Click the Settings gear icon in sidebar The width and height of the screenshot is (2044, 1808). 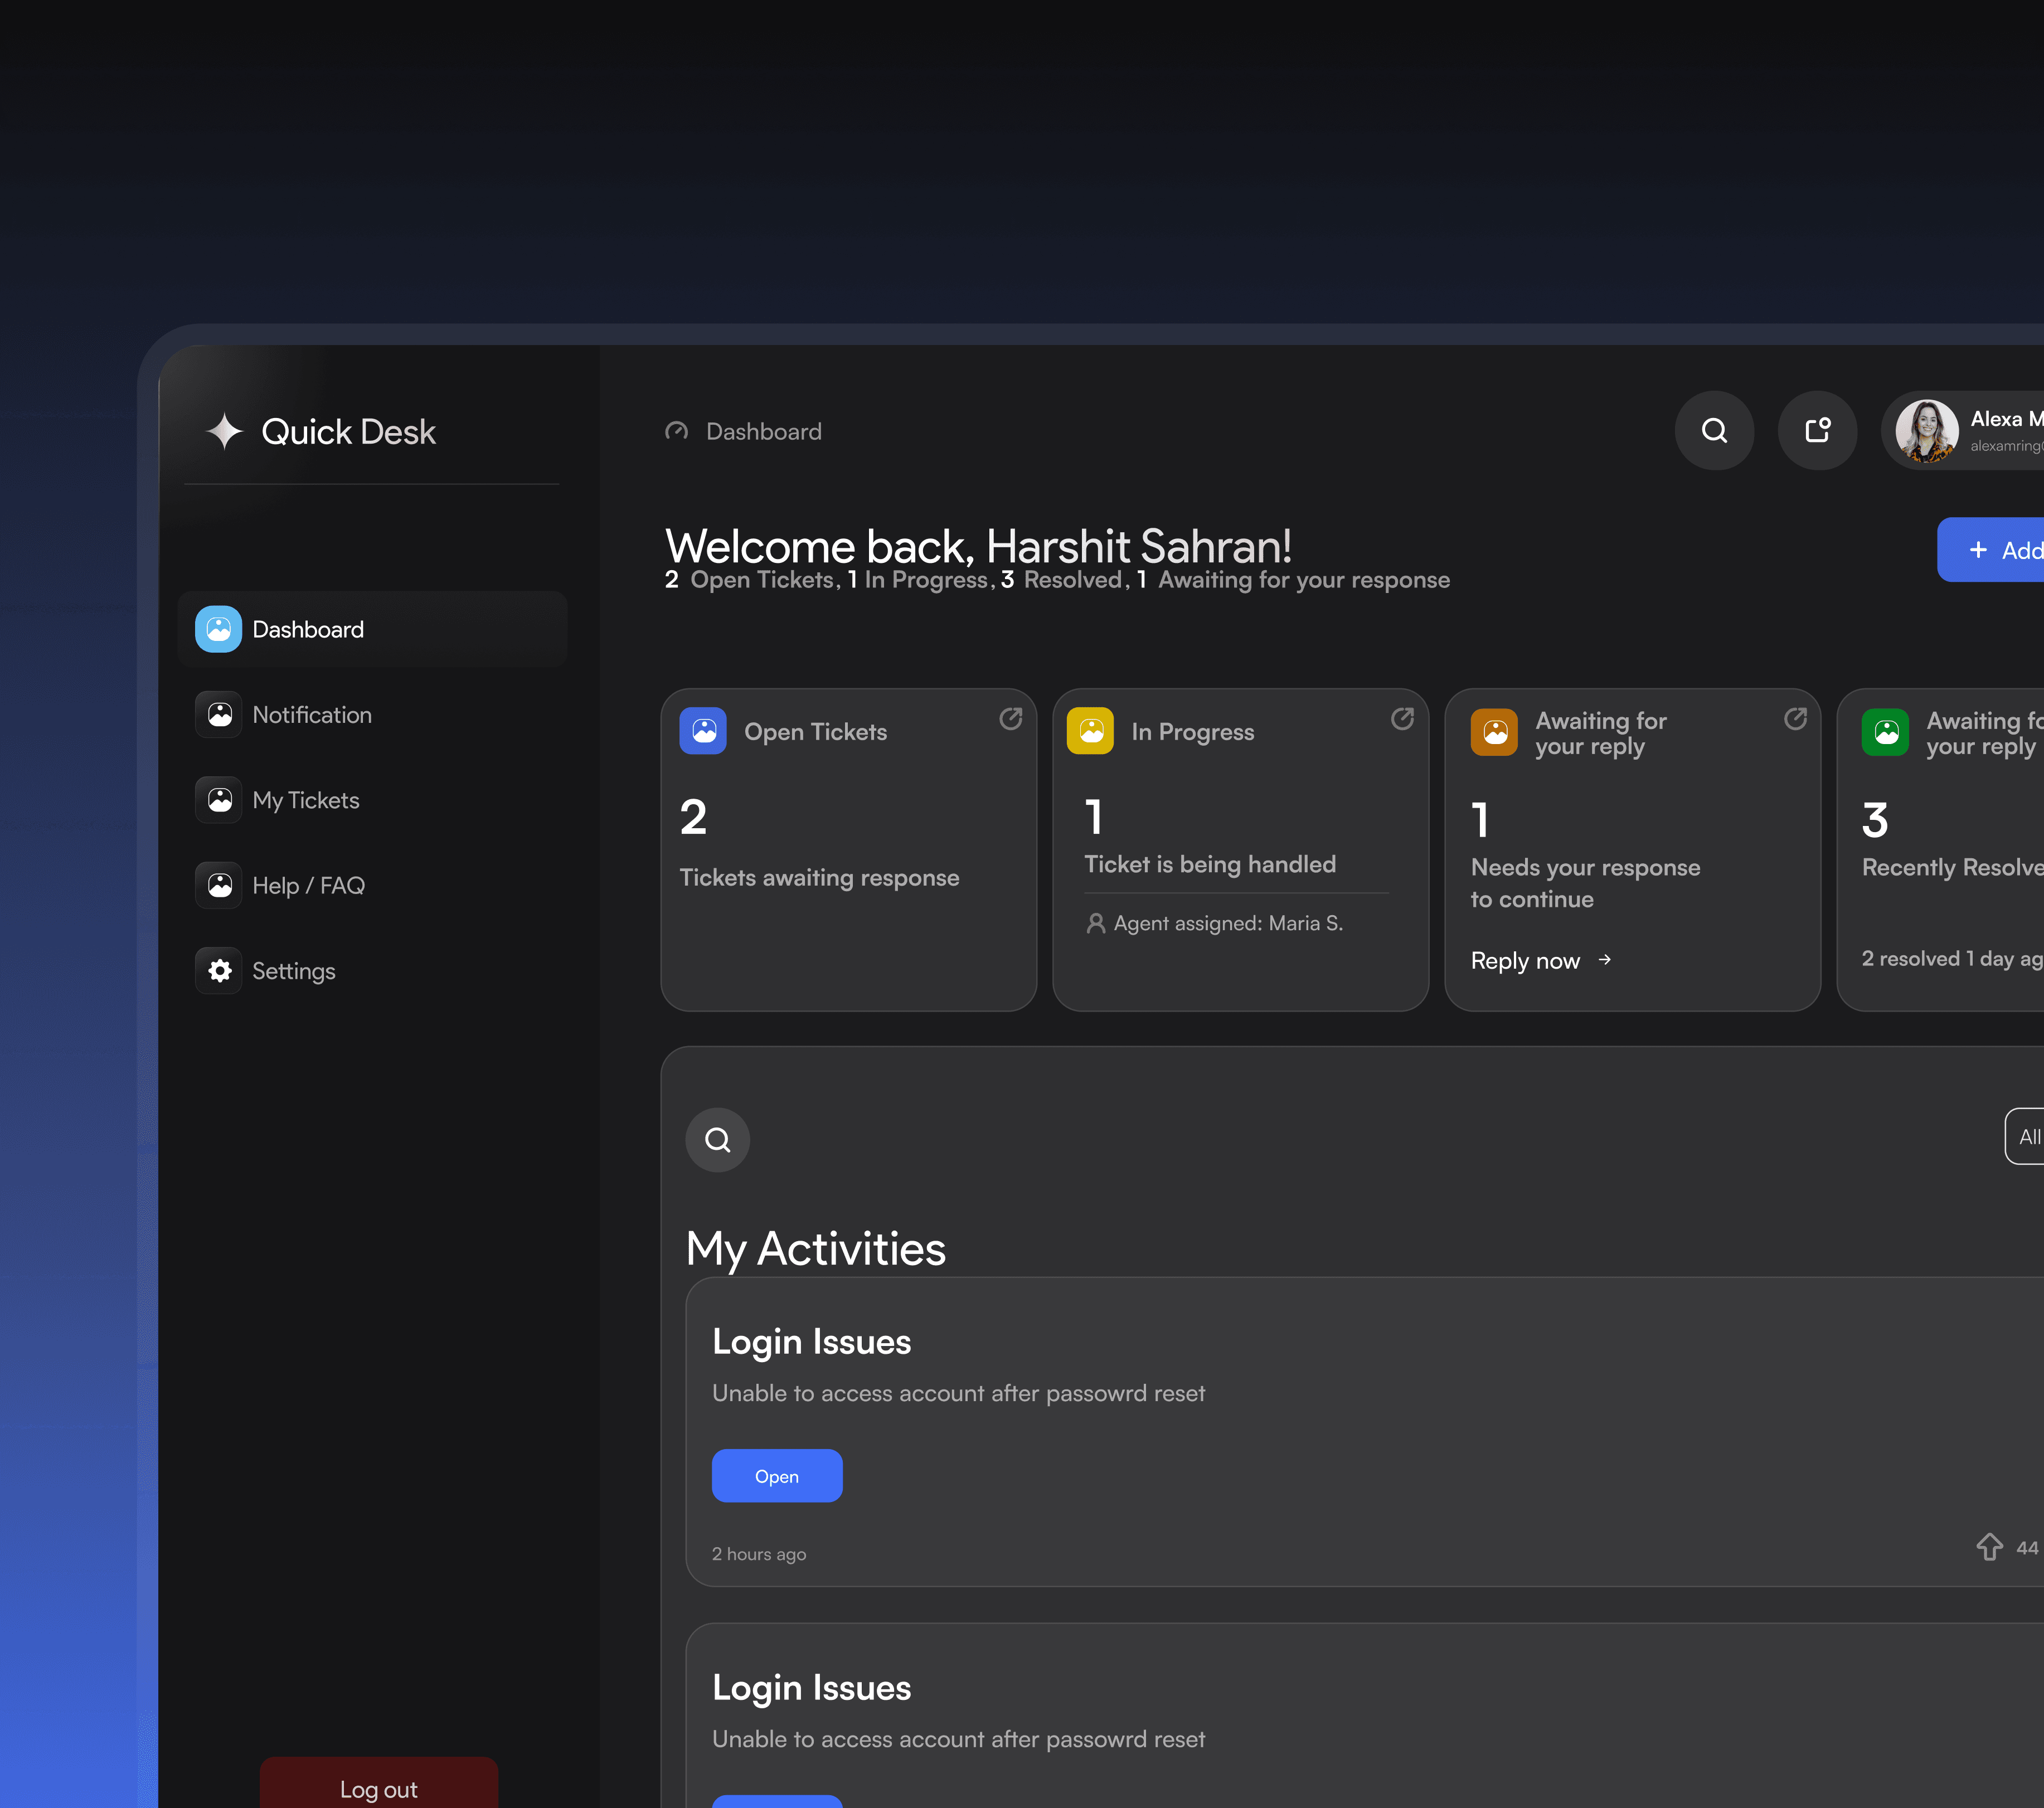point(219,971)
